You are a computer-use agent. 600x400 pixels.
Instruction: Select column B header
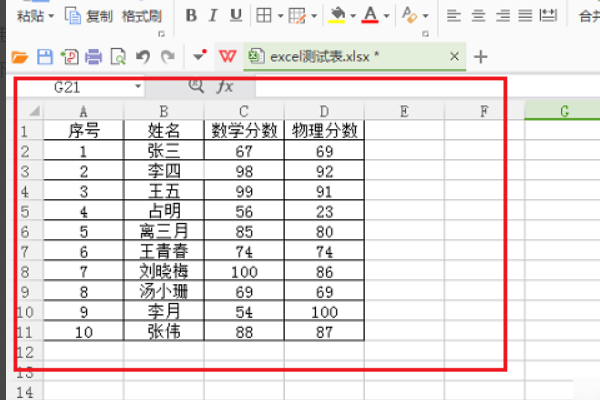click(164, 111)
